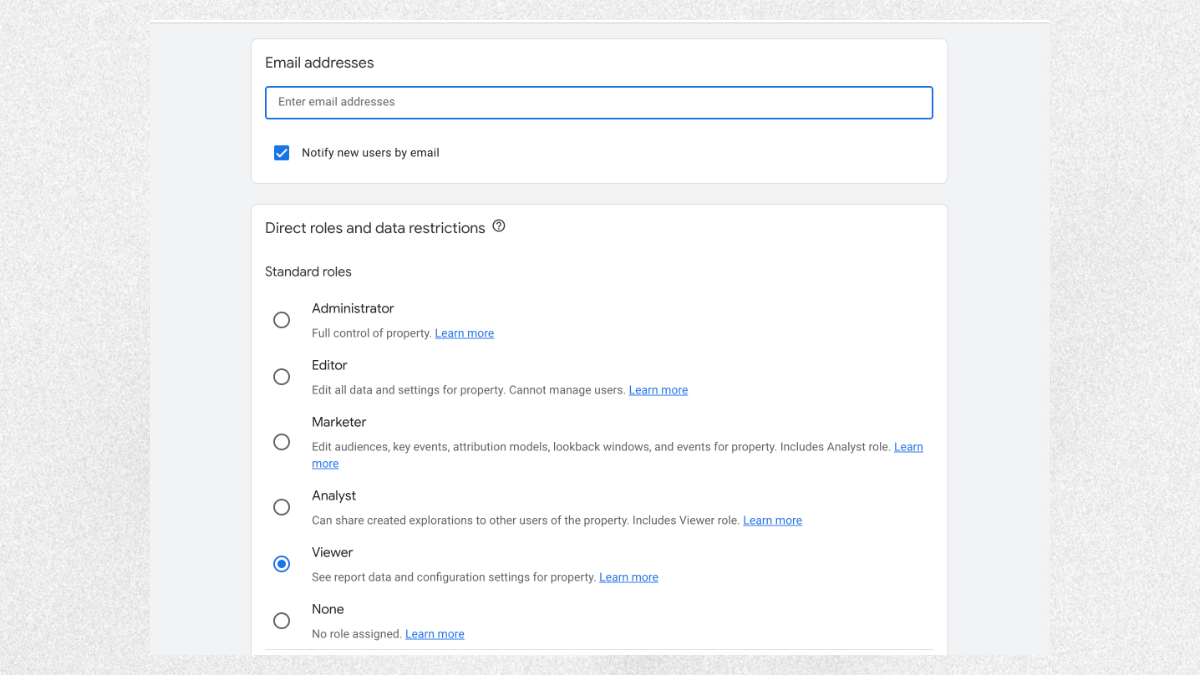Open Learn more link for Viewer
The width and height of the screenshot is (1200, 675).
click(x=628, y=577)
